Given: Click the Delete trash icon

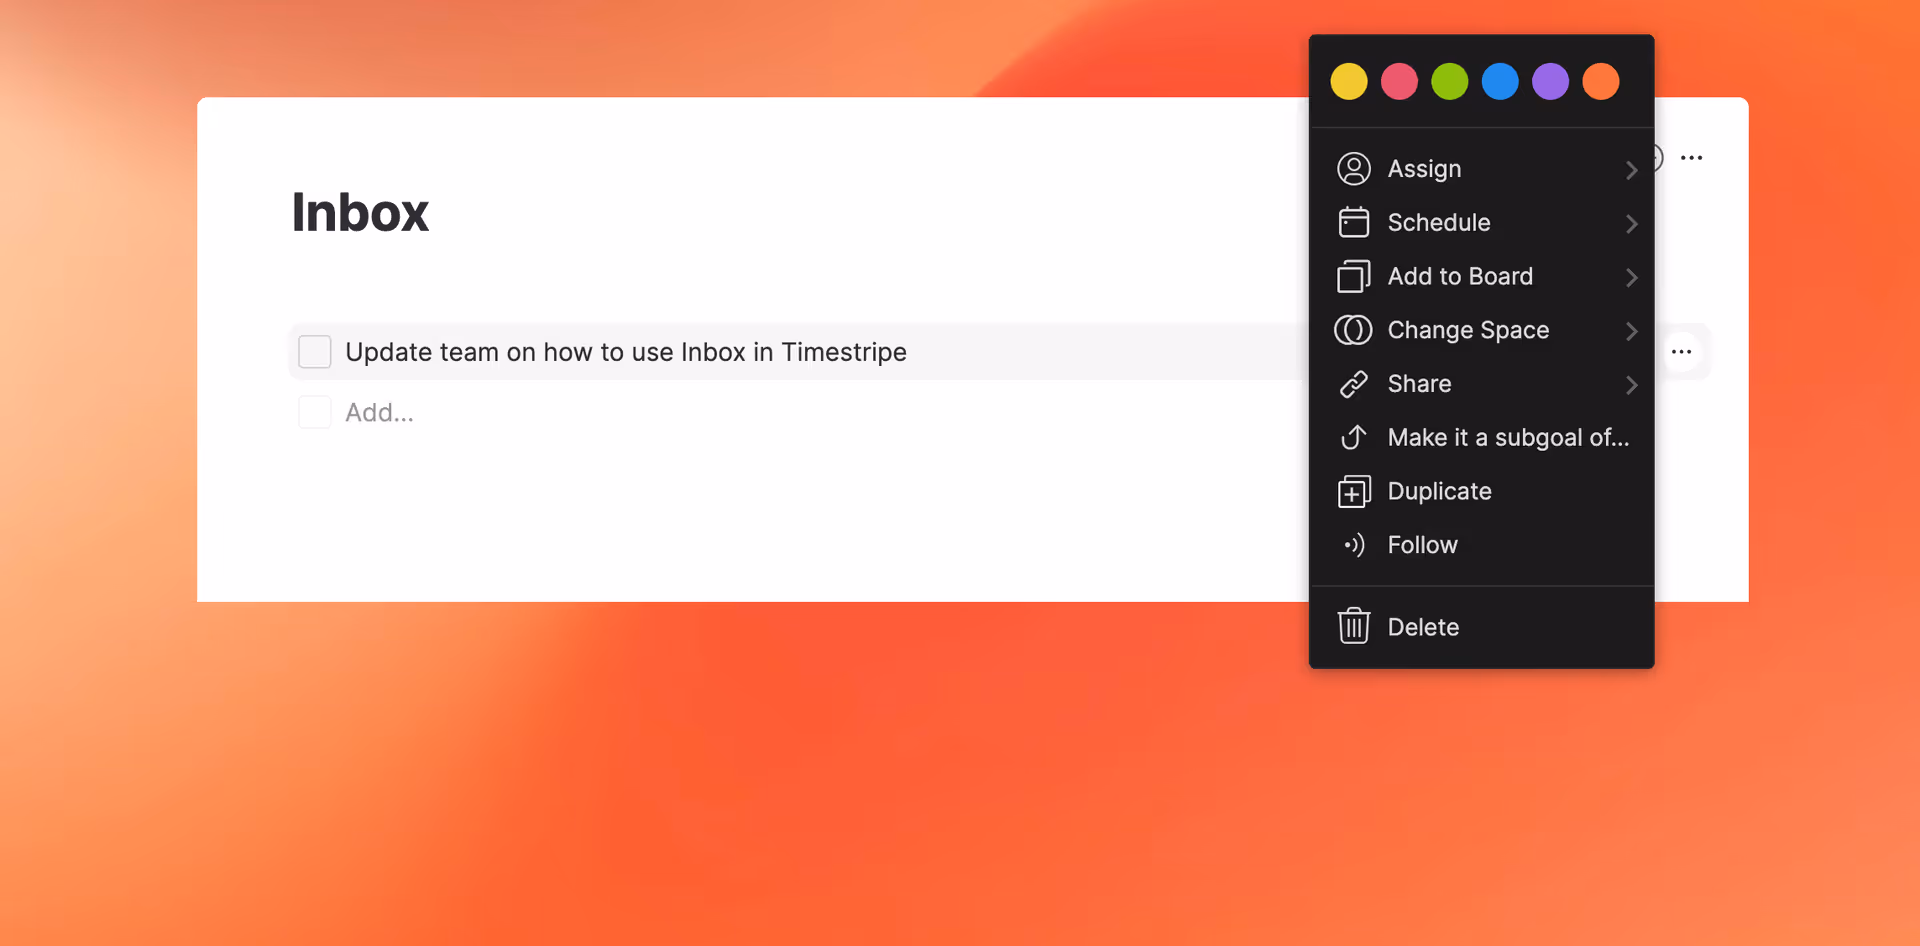Looking at the screenshot, I should click(x=1355, y=626).
